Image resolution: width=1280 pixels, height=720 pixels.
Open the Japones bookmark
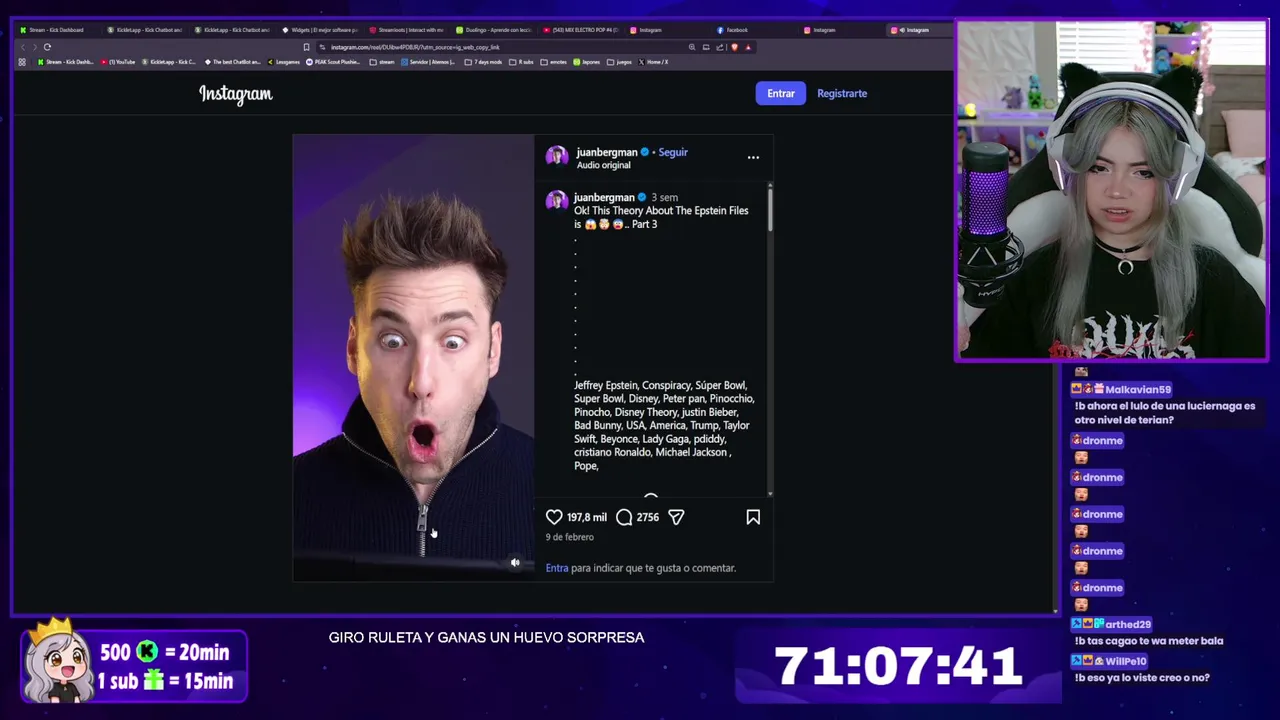point(586,62)
